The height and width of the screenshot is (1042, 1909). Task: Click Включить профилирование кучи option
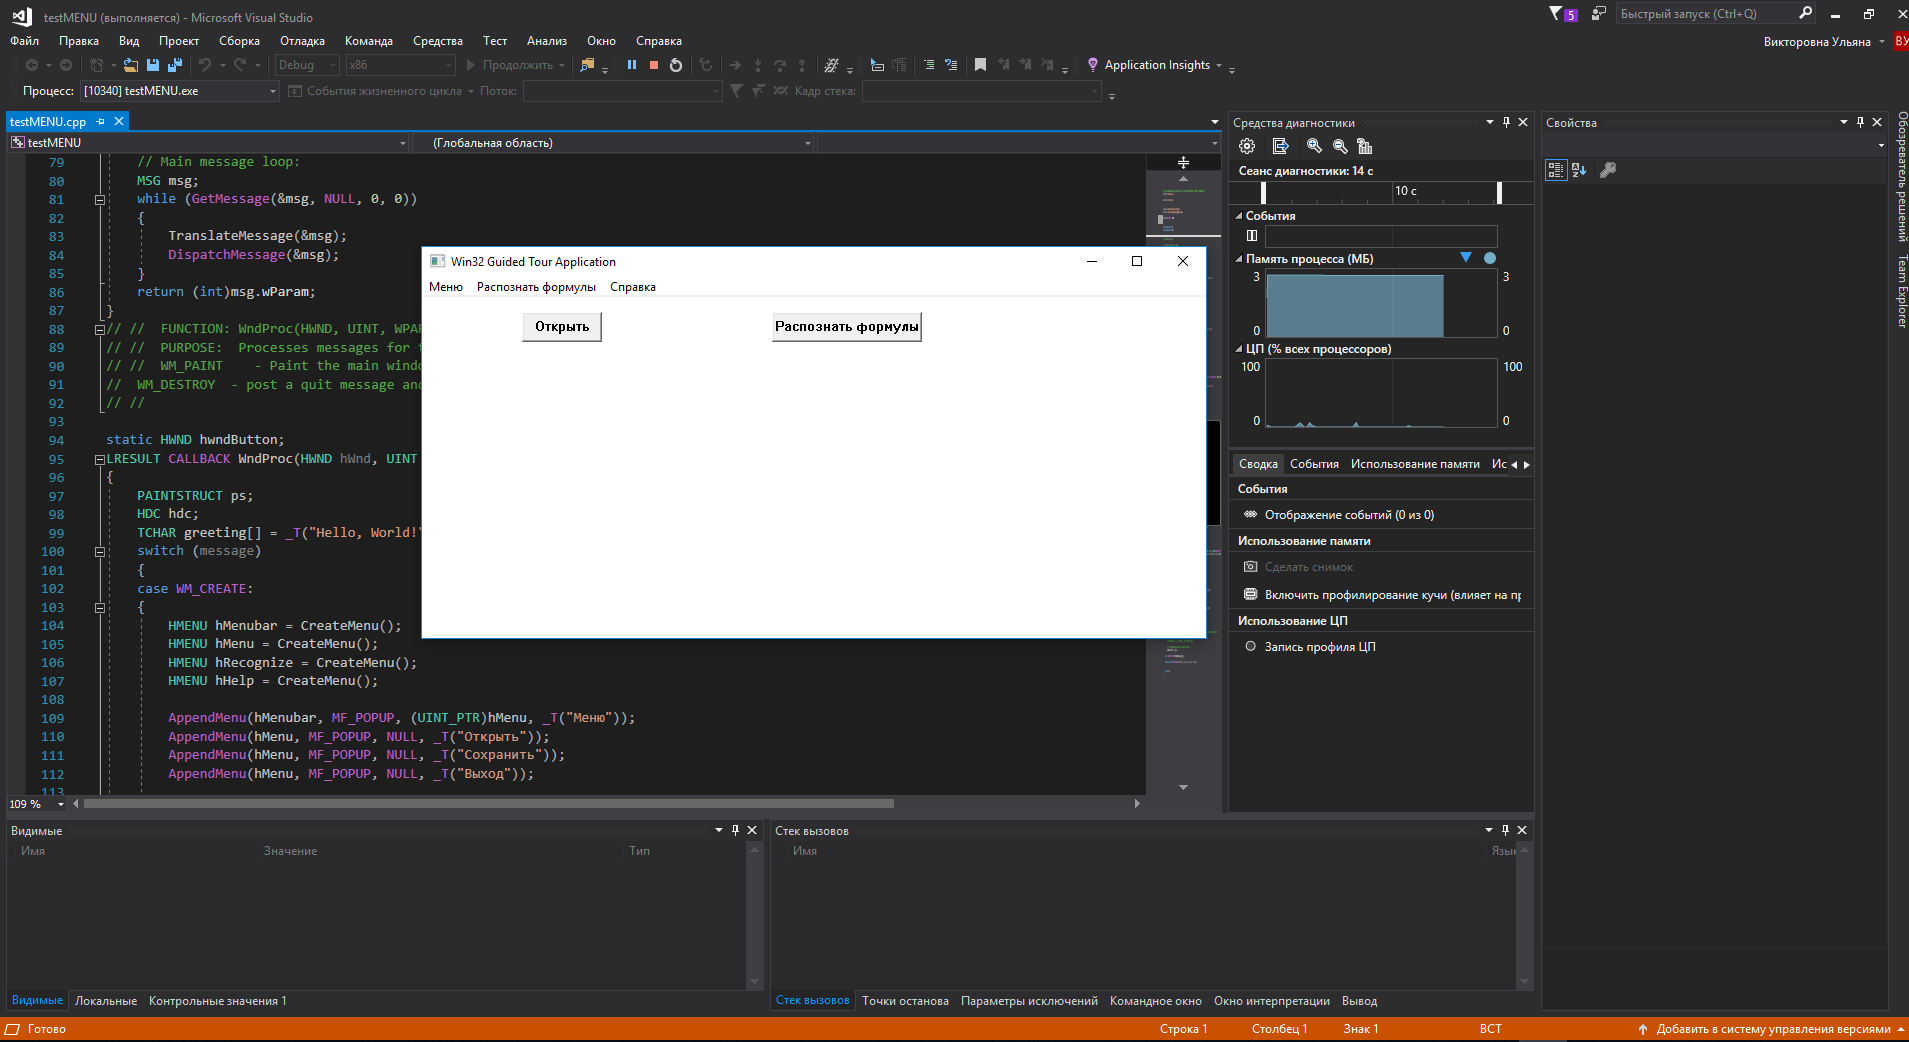pos(1393,595)
